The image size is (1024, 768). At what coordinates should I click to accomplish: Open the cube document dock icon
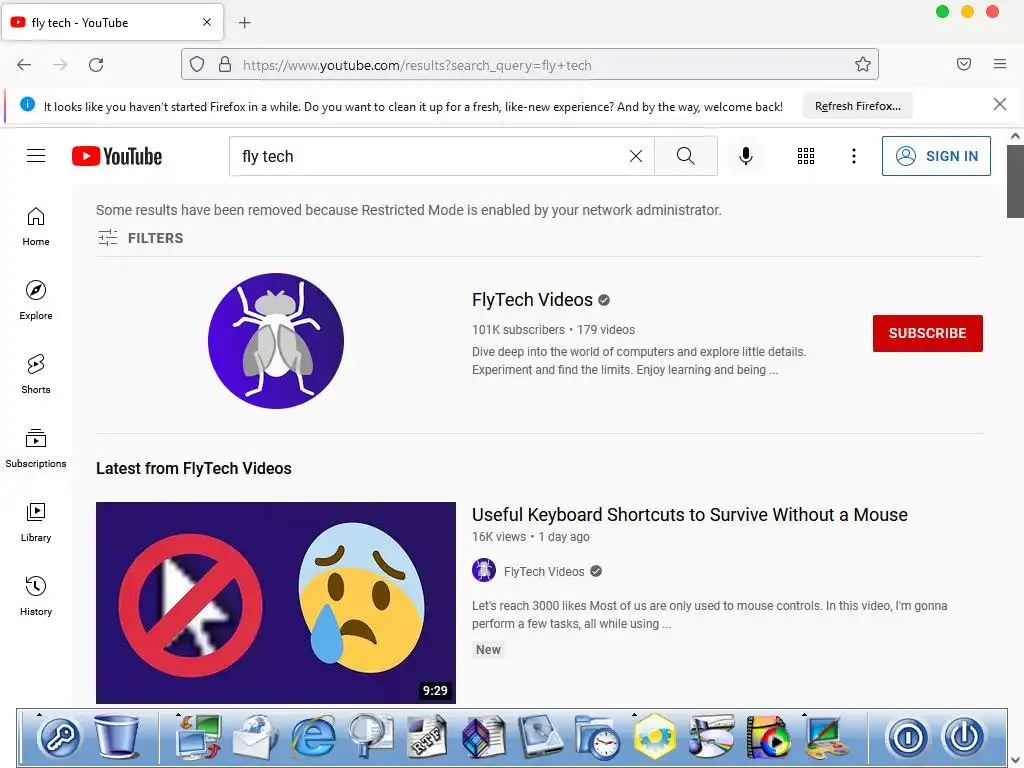pos(484,738)
